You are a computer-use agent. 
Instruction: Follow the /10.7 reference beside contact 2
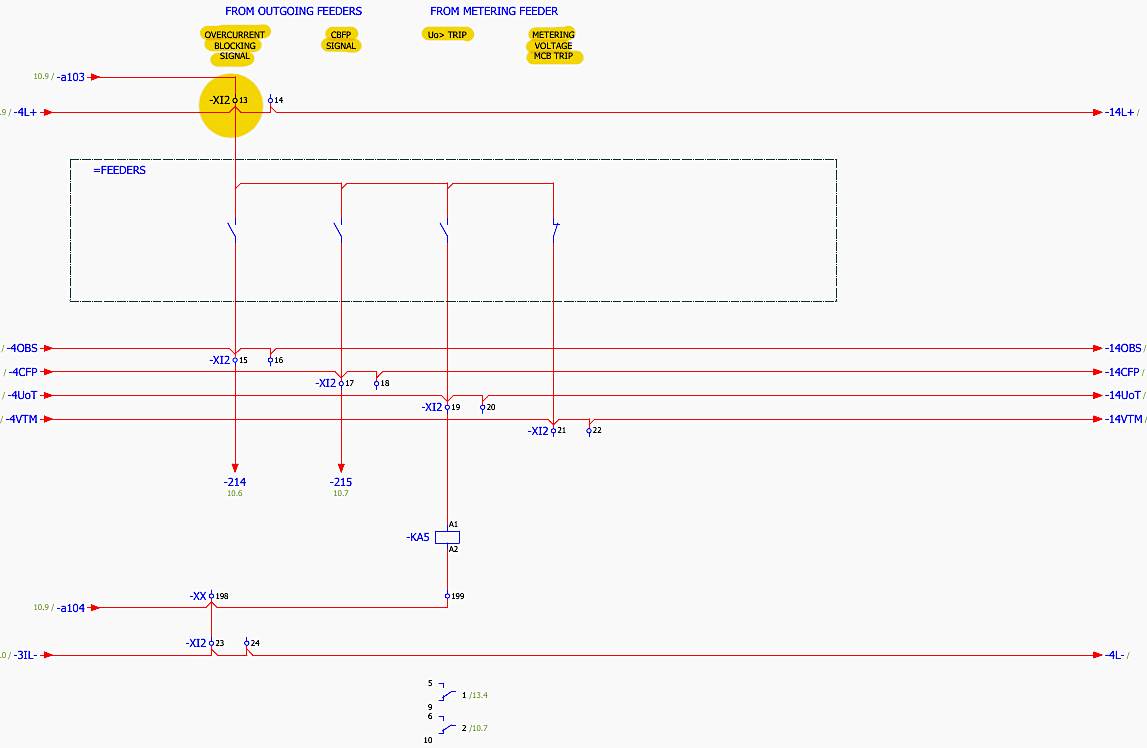coord(478,728)
